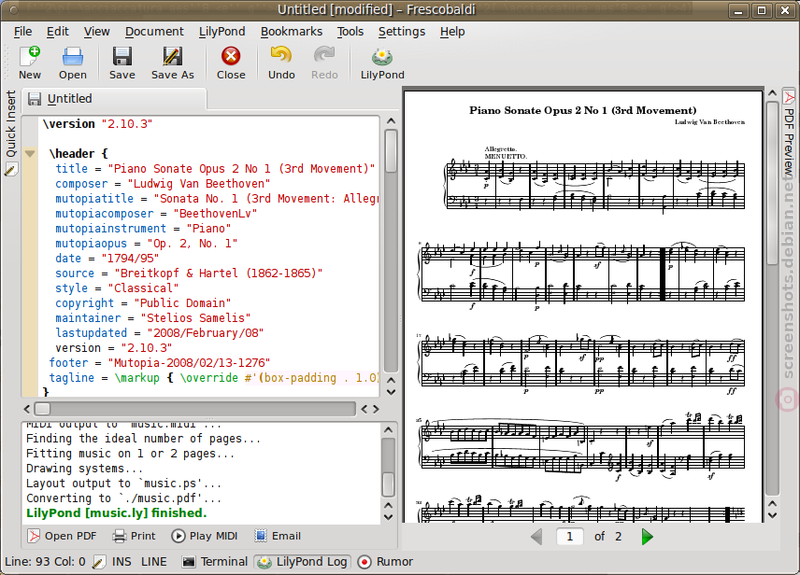The height and width of the screenshot is (575, 800).
Task: Click log panel scroll up arrow
Action: tap(388, 430)
